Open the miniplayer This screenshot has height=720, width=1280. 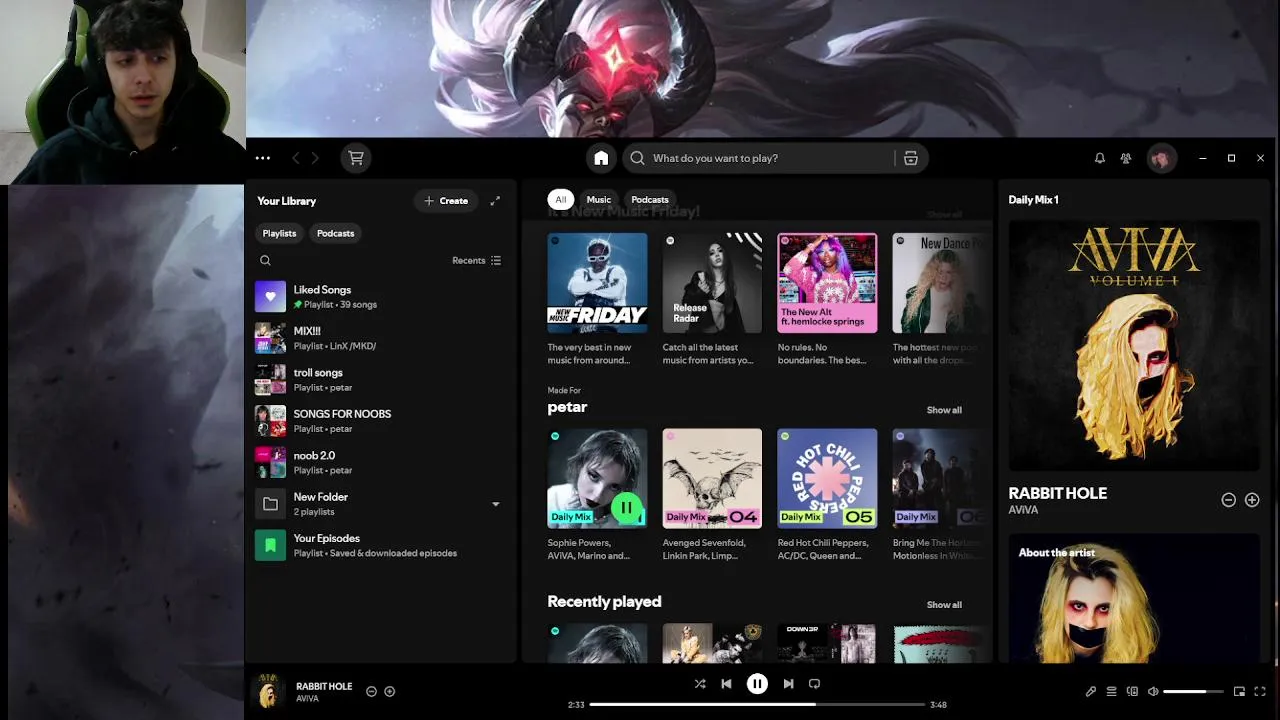(x=1239, y=691)
